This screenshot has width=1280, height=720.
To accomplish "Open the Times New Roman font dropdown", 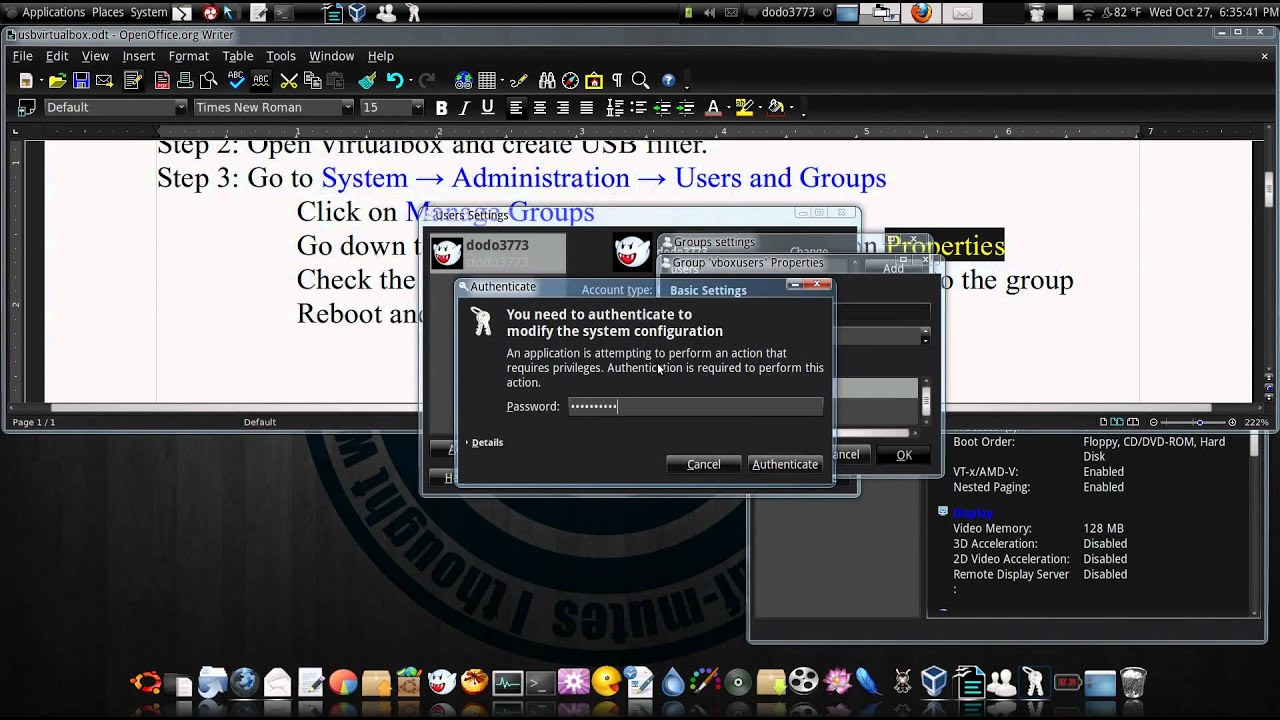I will coord(347,107).
